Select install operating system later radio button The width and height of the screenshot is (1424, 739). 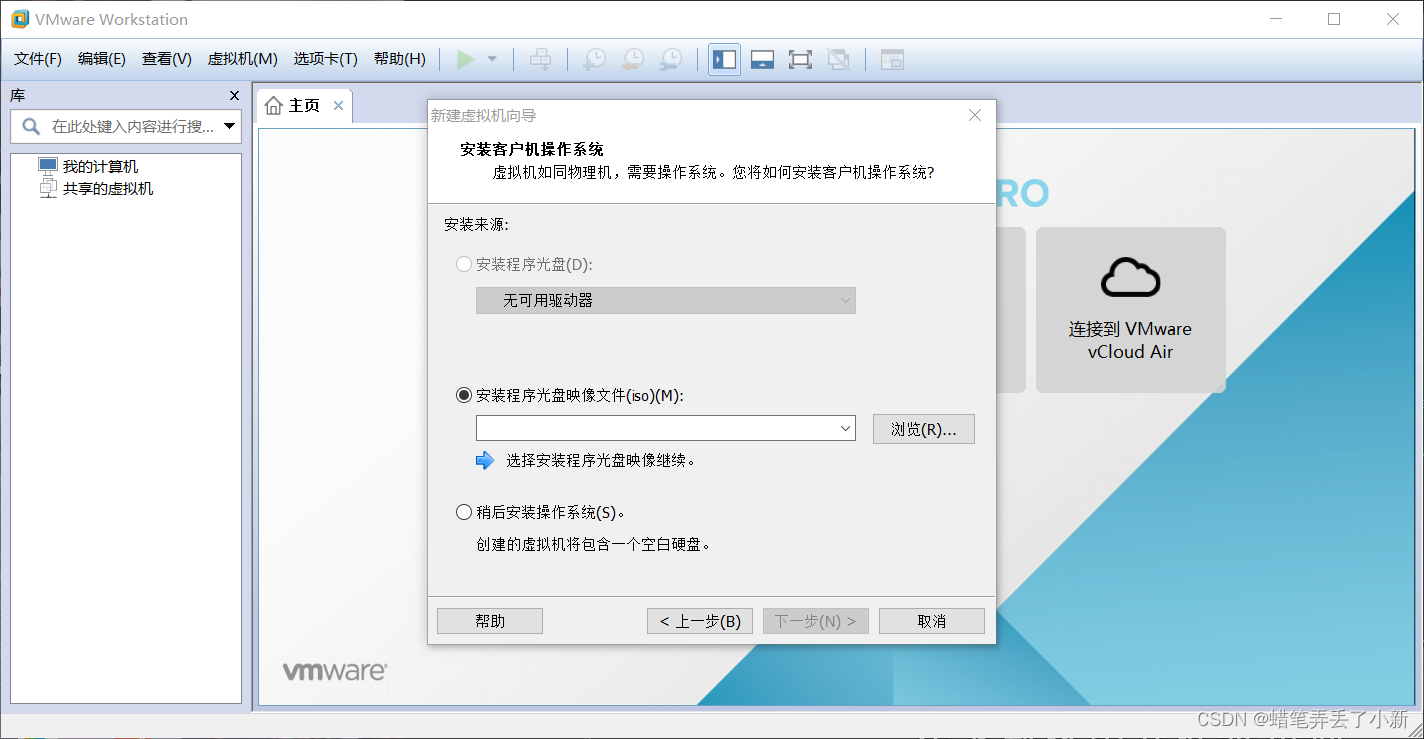[x=464, y=513]
